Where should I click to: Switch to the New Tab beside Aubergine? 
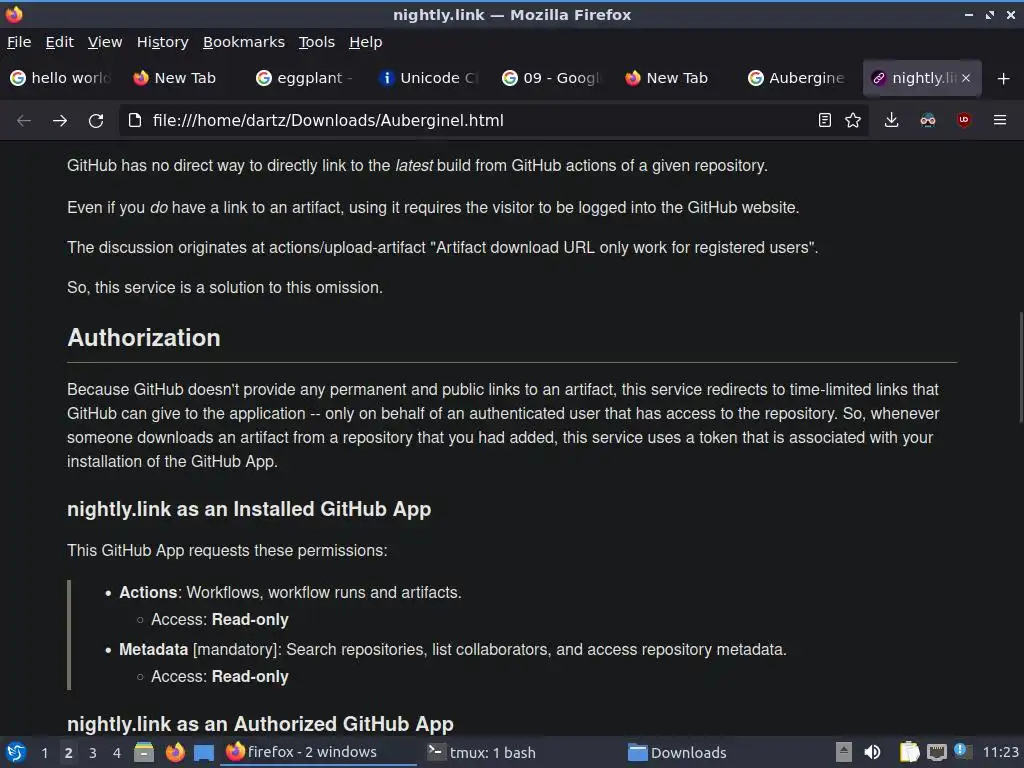(x=675, y=78)
